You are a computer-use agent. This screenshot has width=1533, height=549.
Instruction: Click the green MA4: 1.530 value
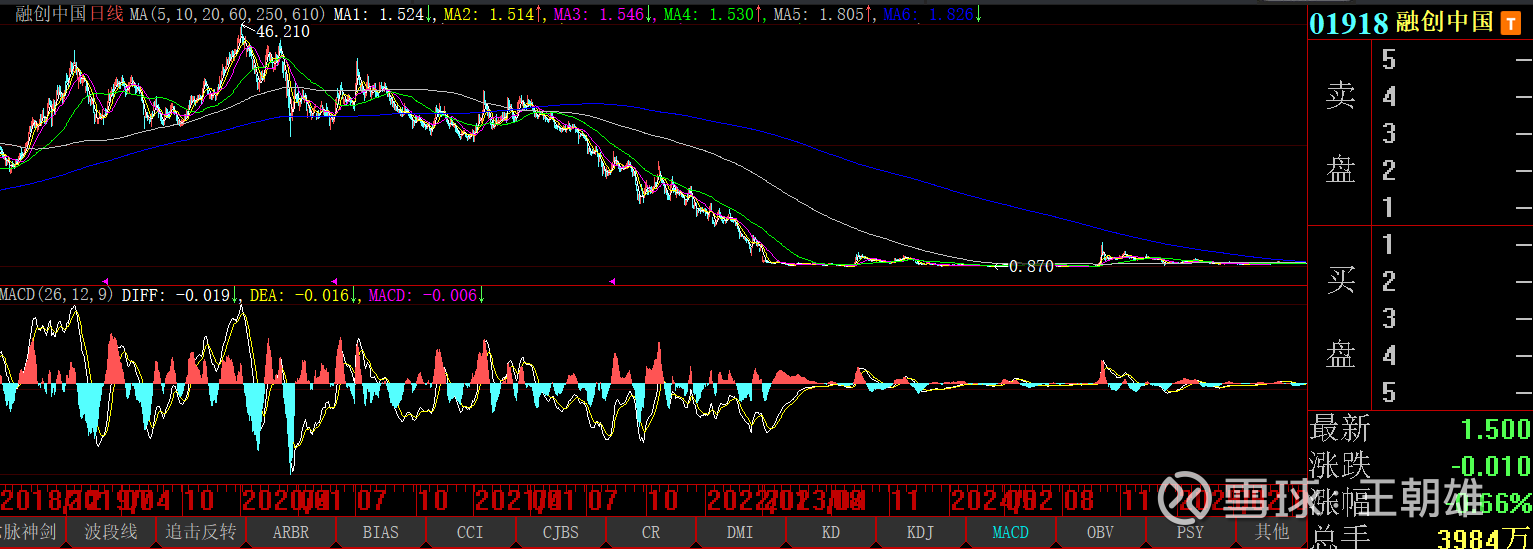[x=712, y=15]
